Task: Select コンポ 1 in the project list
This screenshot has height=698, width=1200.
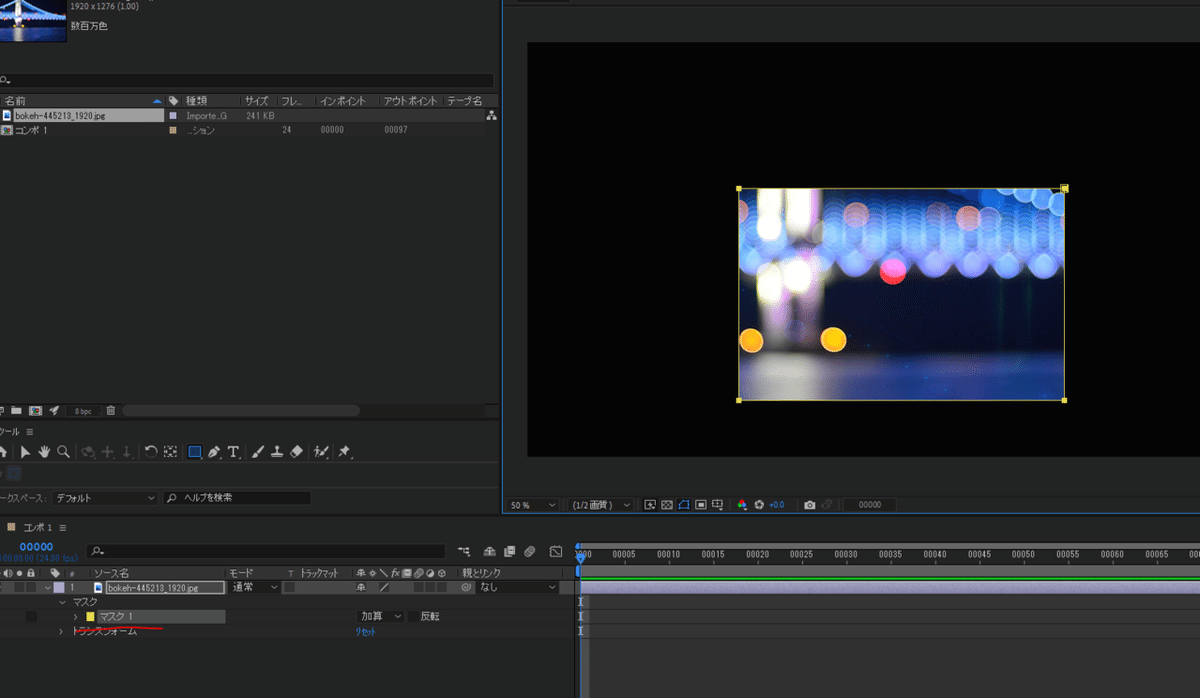Action: tap(30, 130)
